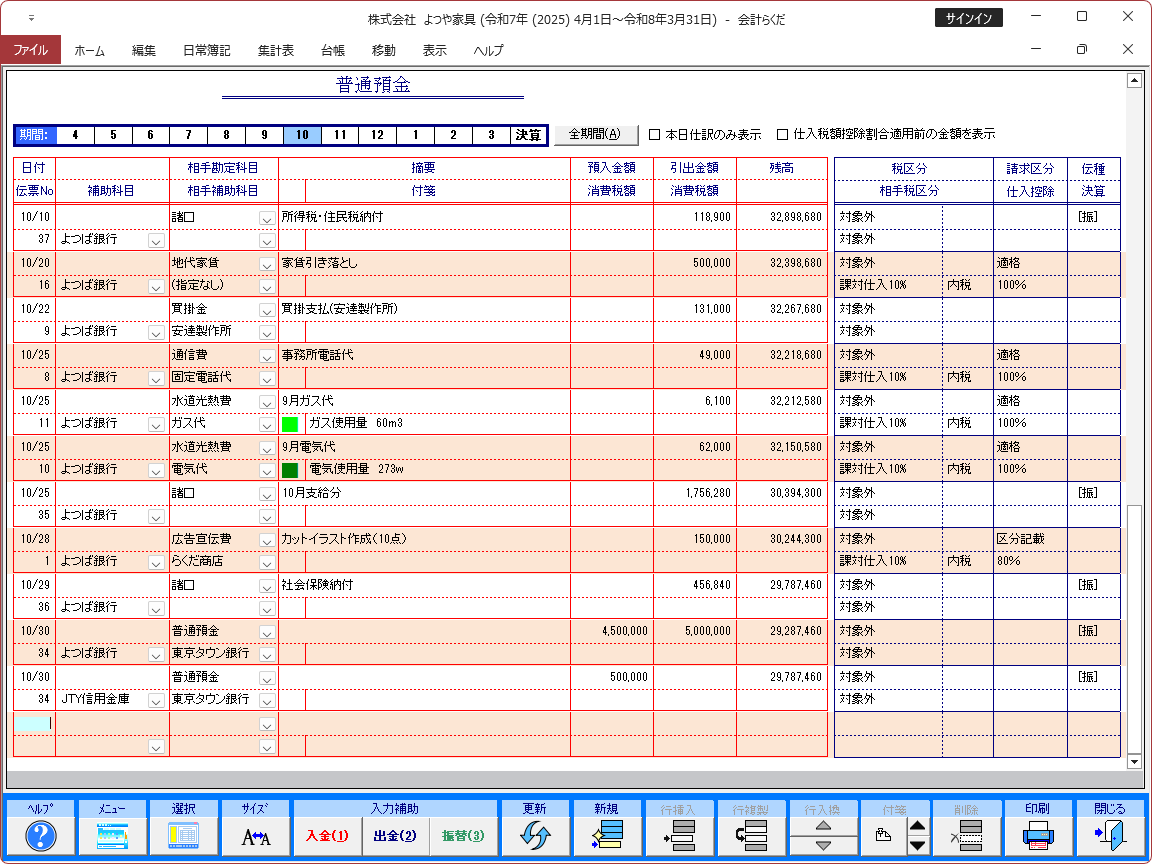
Task: Open dropdown next to 地代家賃 account
Action: pyautogui.click(x=267, y=264)
